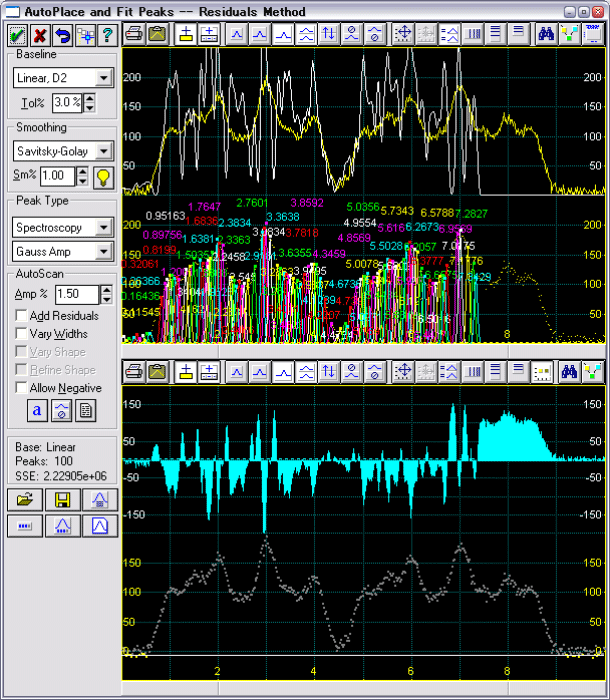This screenshot has width=610, height=700.
Task: Click the red X cancel icon
Action: click(40, 35)
